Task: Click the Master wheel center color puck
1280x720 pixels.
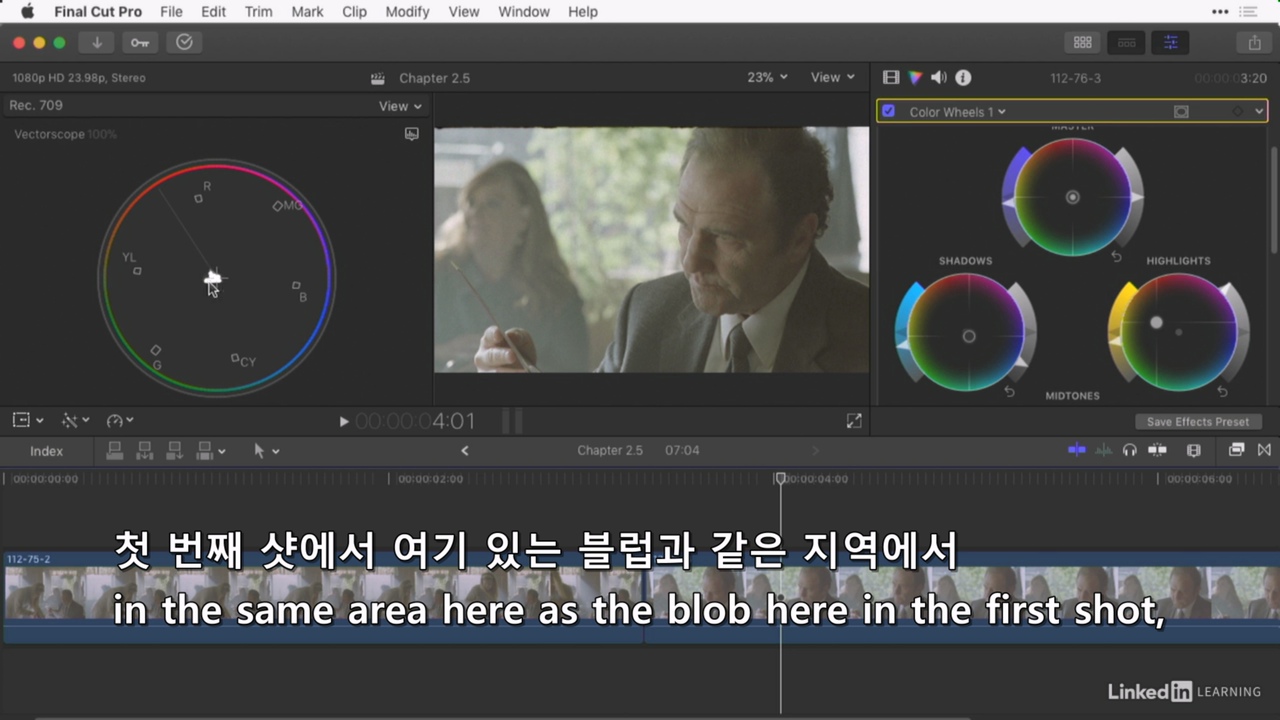Action: coord(1073,197)
